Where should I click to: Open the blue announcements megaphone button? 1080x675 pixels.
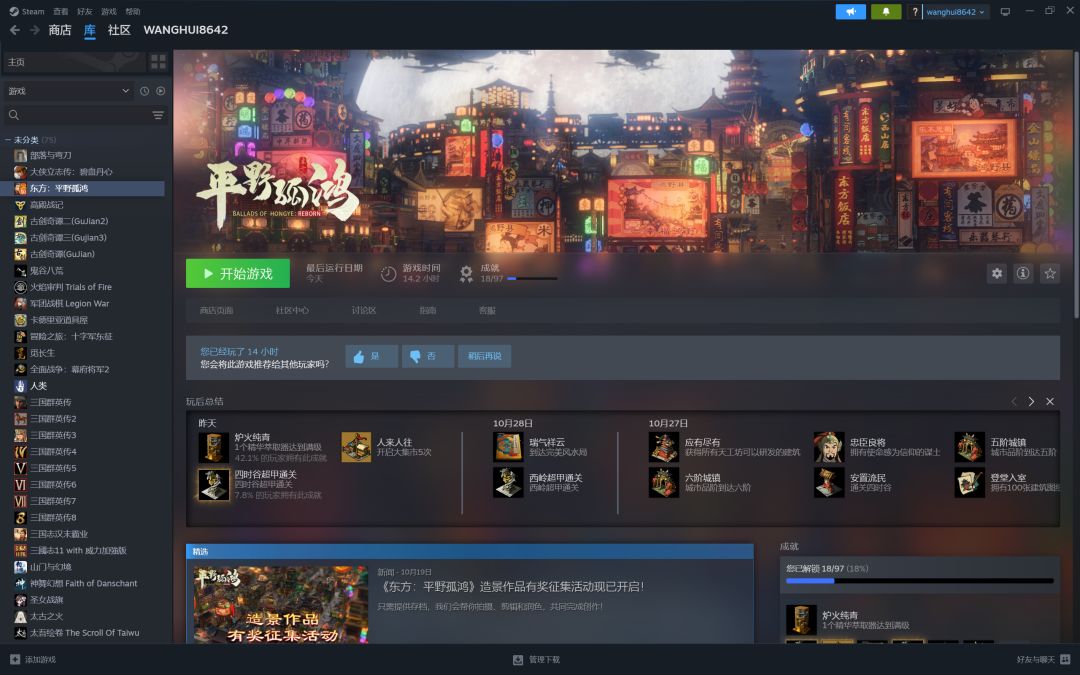point(851,12)
